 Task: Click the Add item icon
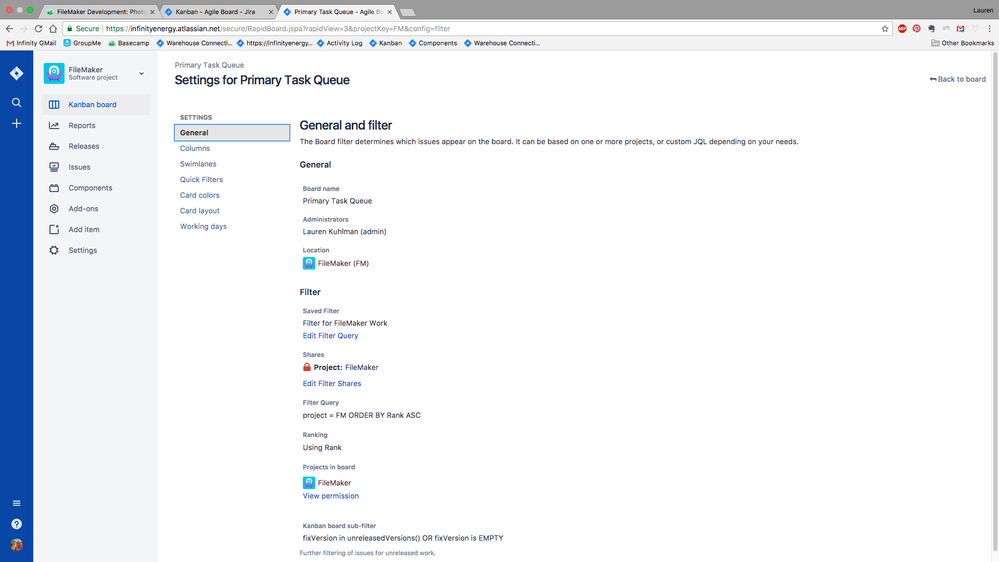pyautogui.click(x=54, y=229)
